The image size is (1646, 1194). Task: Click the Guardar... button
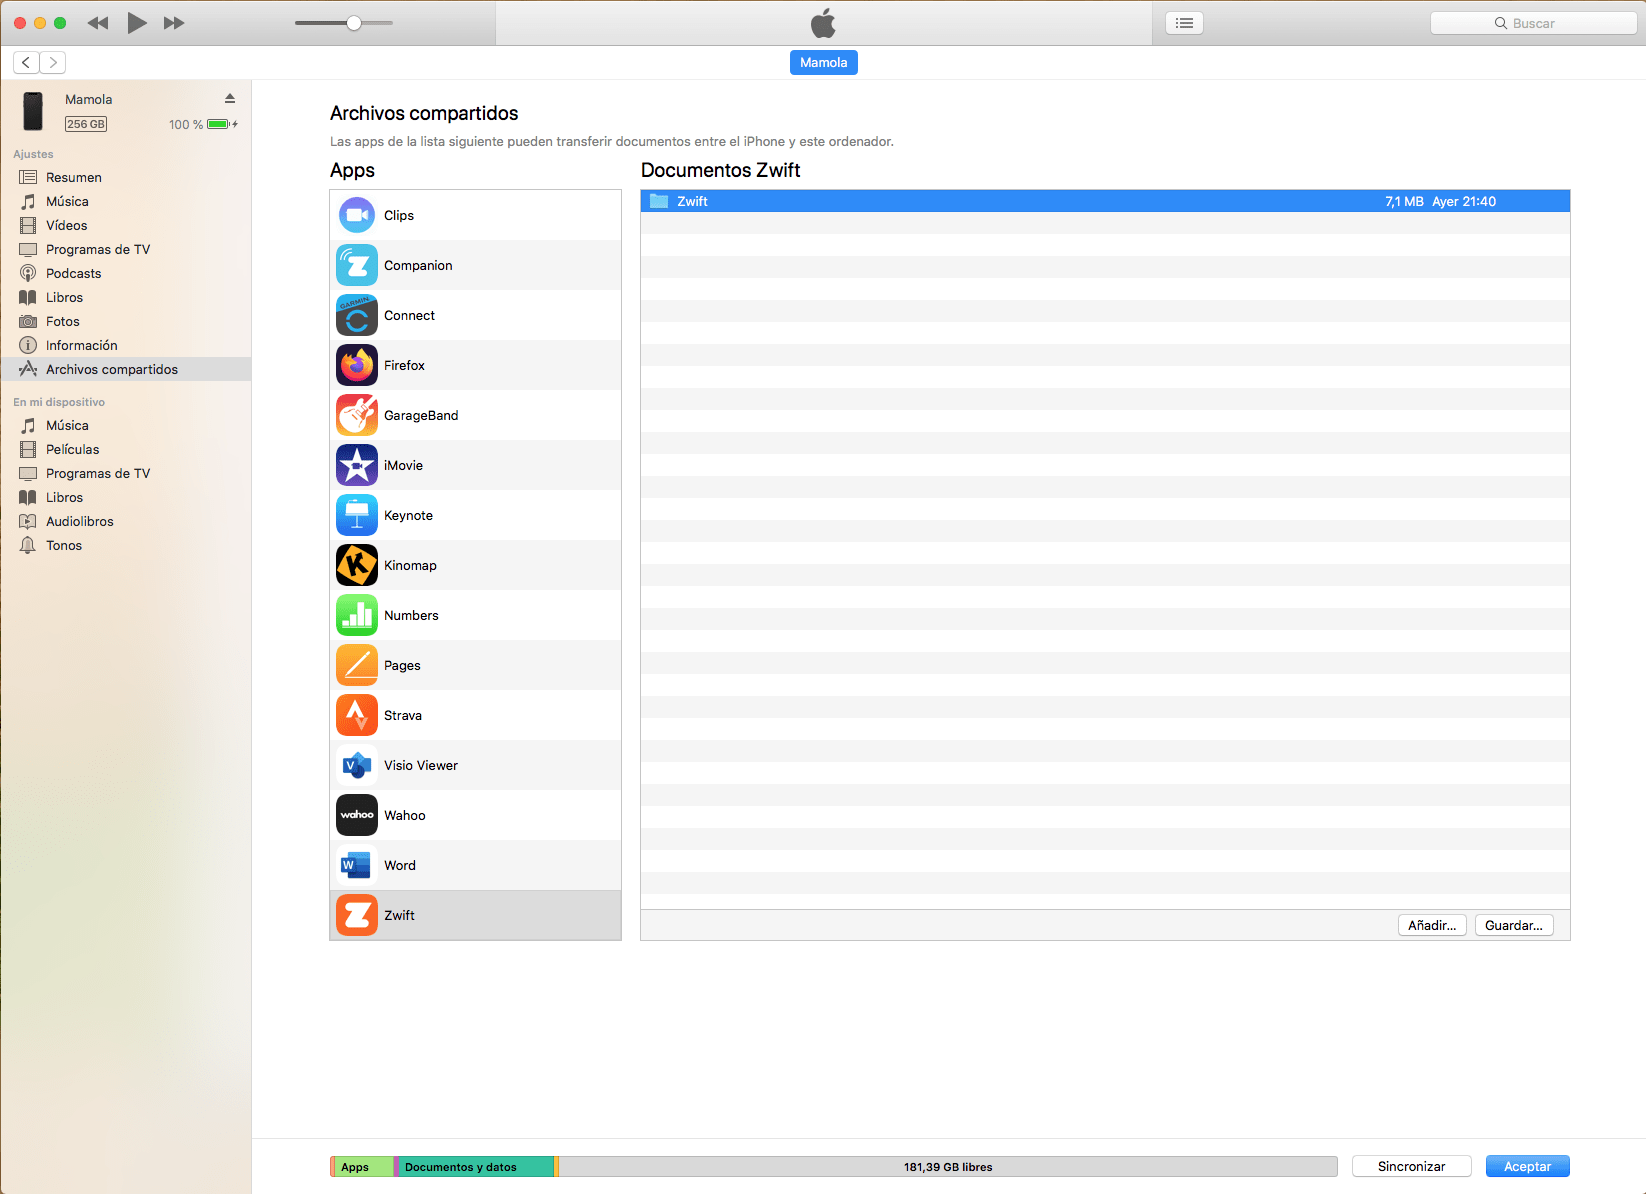point(1514,925)
